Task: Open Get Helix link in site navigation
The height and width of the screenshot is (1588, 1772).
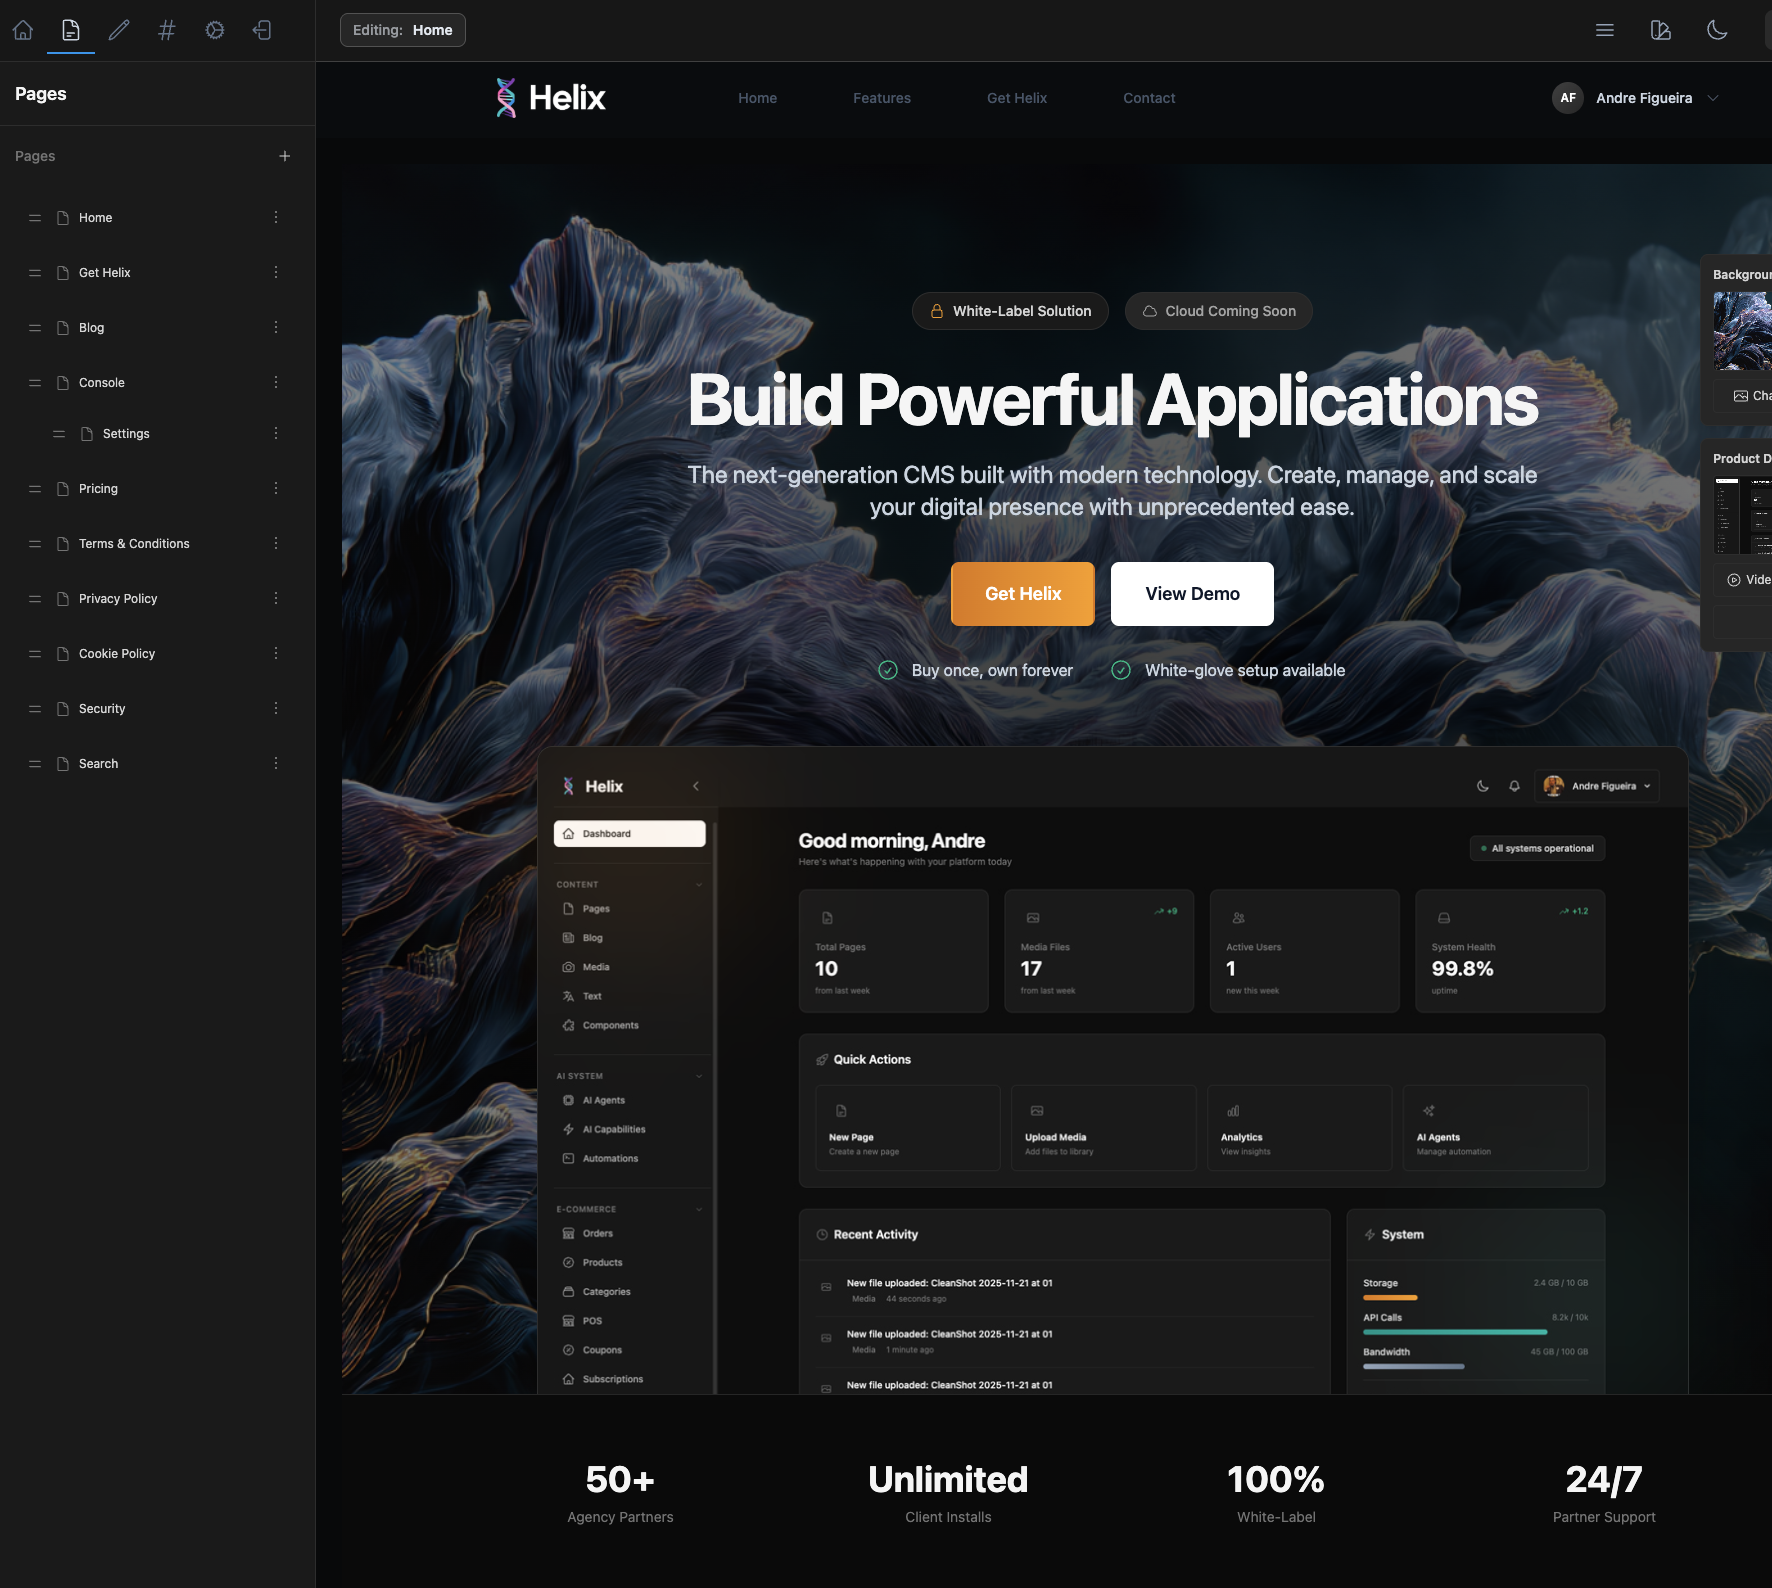Action: click(x=1016, y=98)
